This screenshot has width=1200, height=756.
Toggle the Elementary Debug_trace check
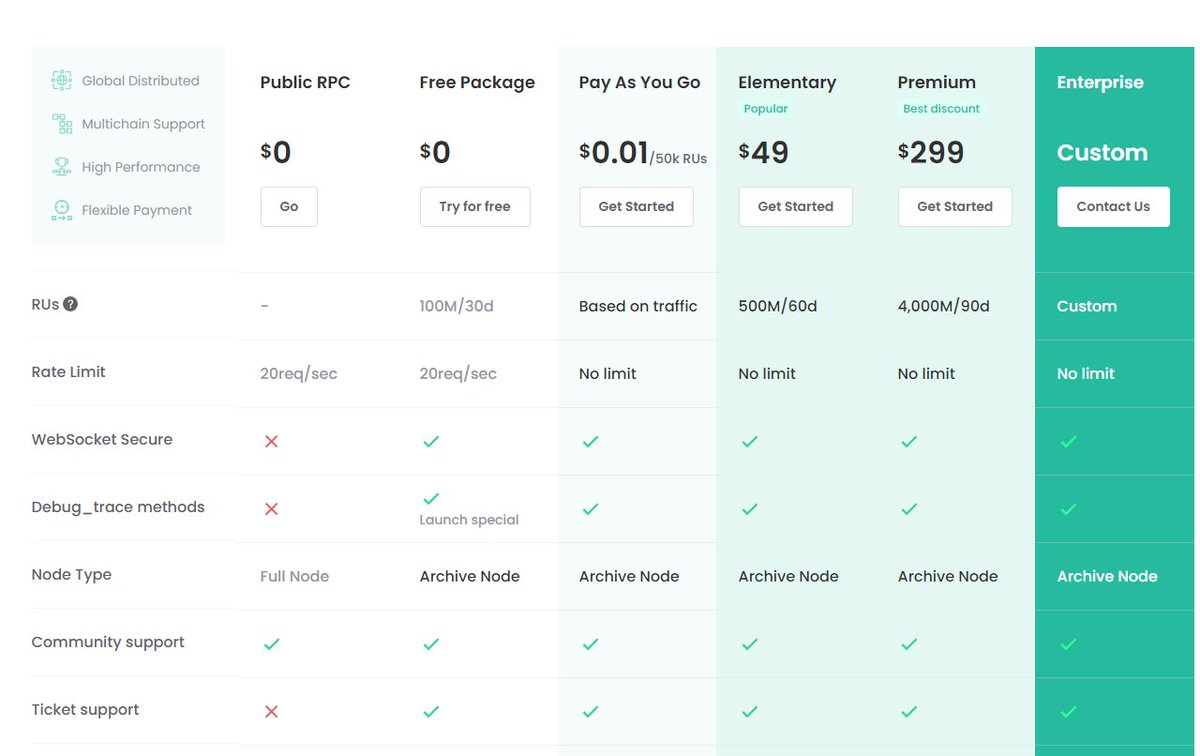point(750,508)
